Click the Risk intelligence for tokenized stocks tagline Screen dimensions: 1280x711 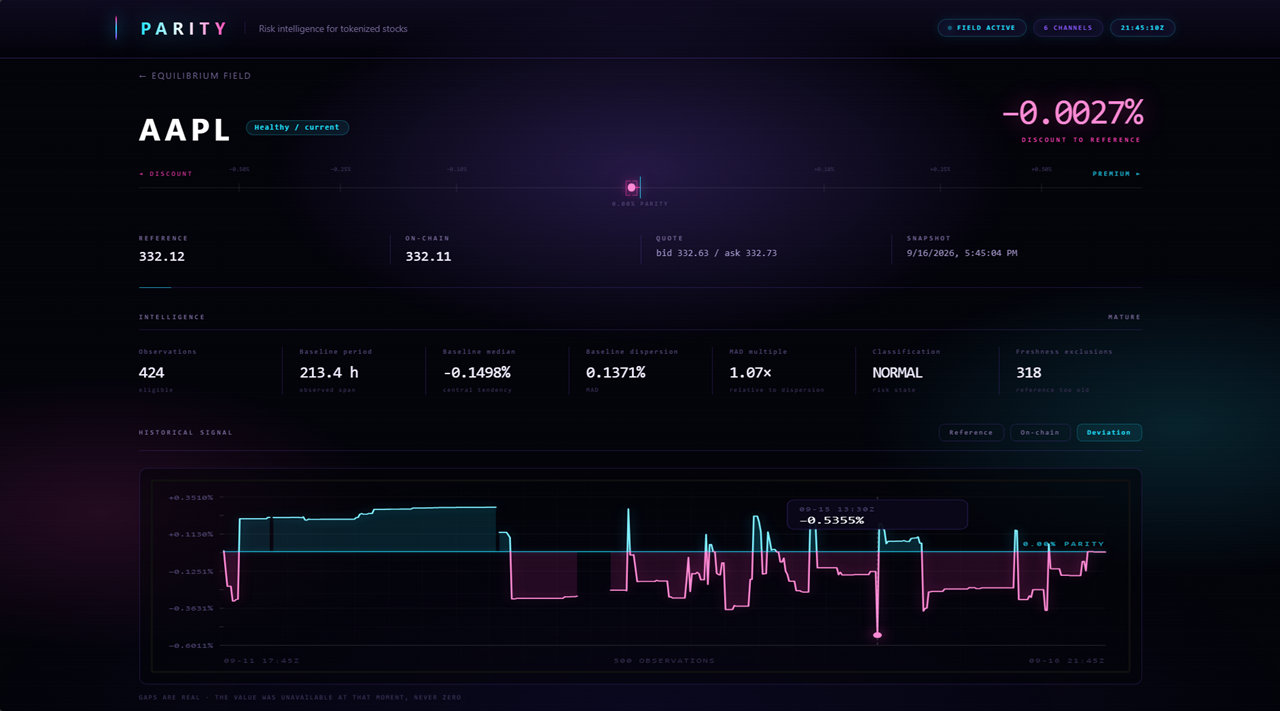tap(333, 29)
